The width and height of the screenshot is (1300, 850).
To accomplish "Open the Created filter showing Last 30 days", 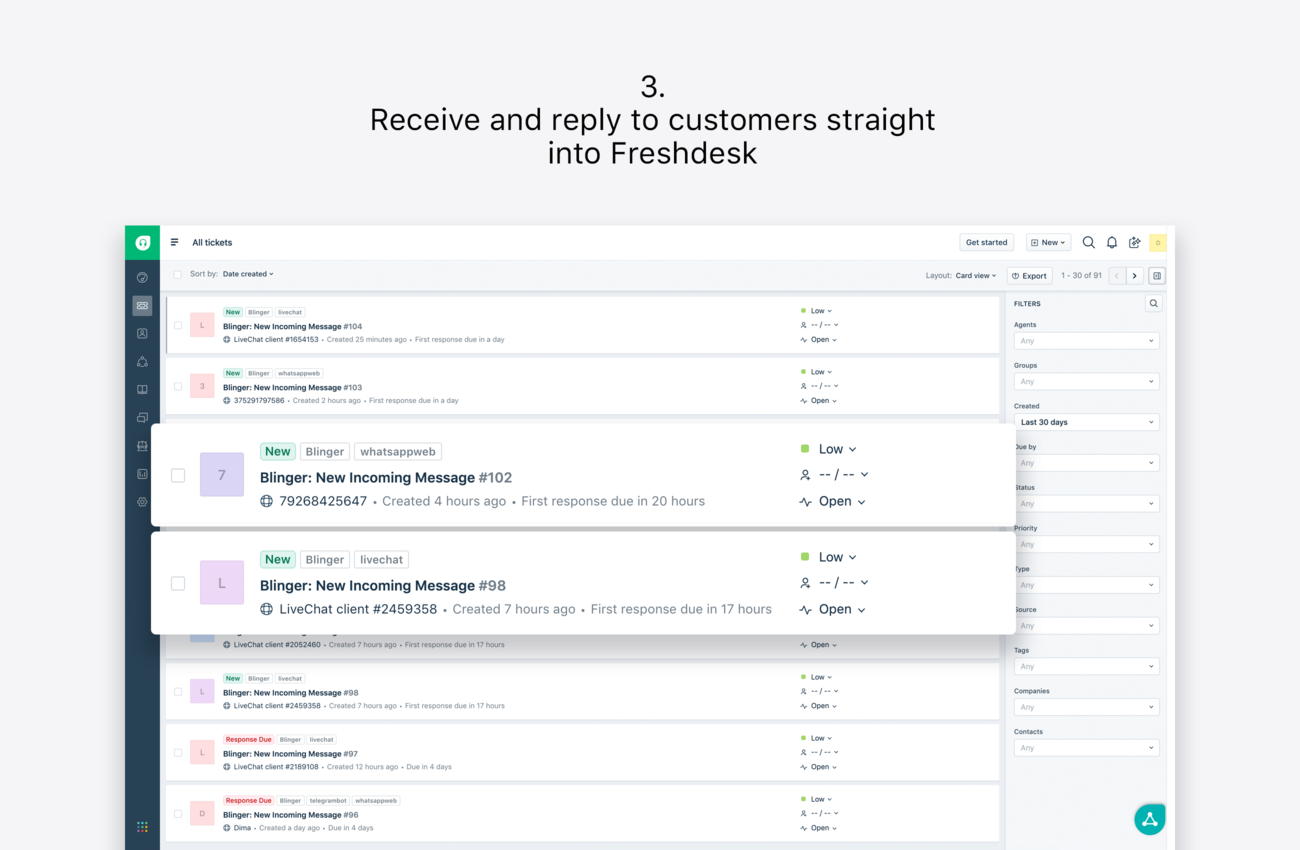I will [x=1086, y=421].
